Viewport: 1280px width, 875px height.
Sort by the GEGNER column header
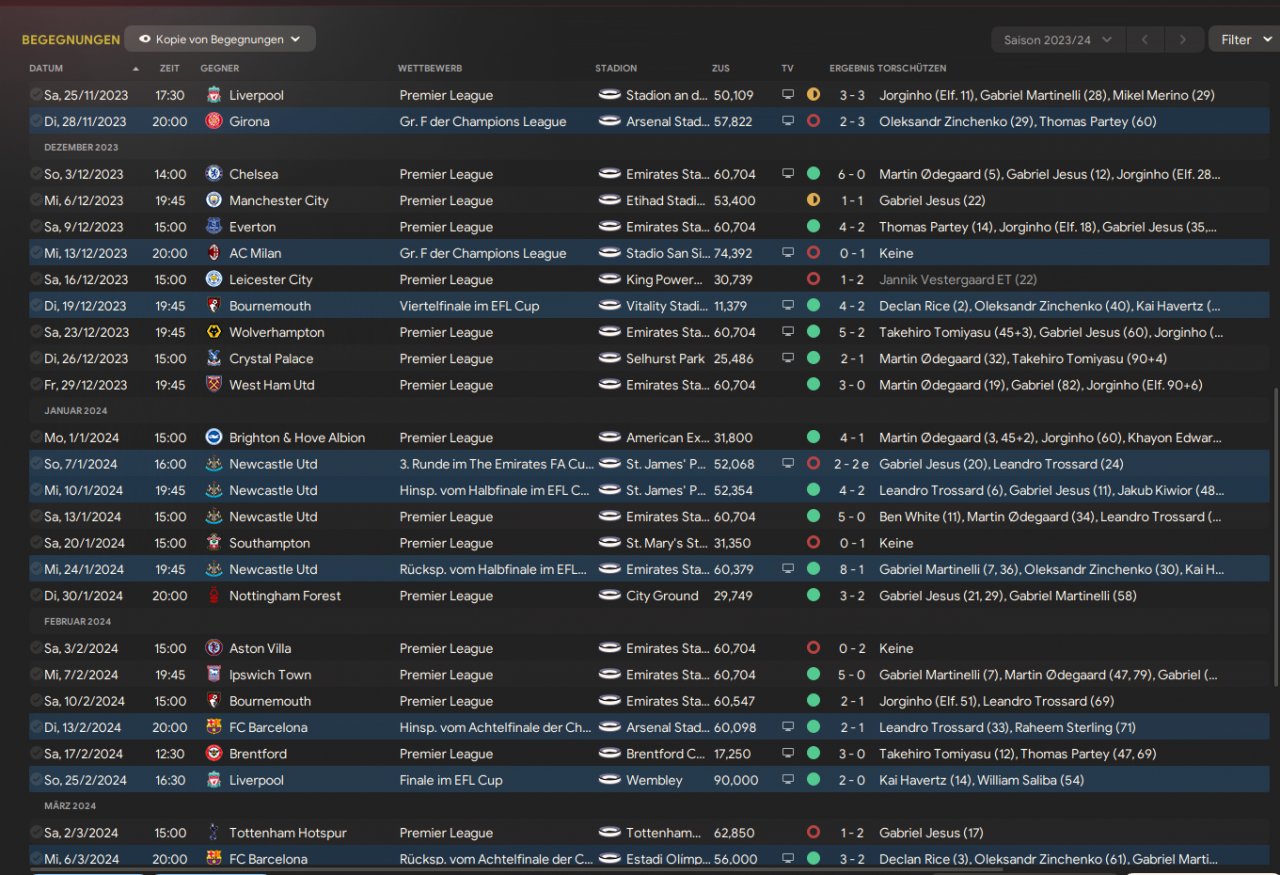219,68
